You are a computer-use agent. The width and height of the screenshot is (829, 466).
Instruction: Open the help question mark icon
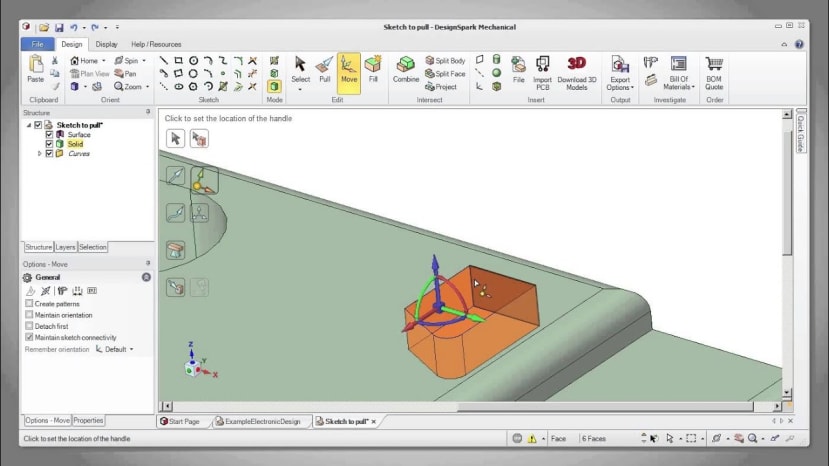coord(799,44)
